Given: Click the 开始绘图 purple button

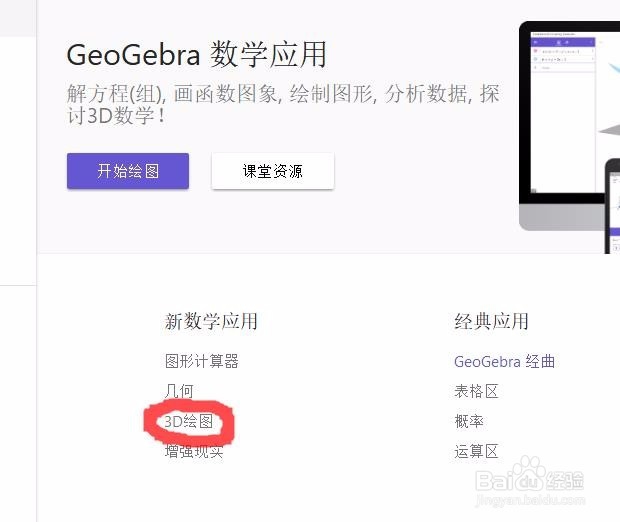Looking at the screenshot, I should (128, 171).
